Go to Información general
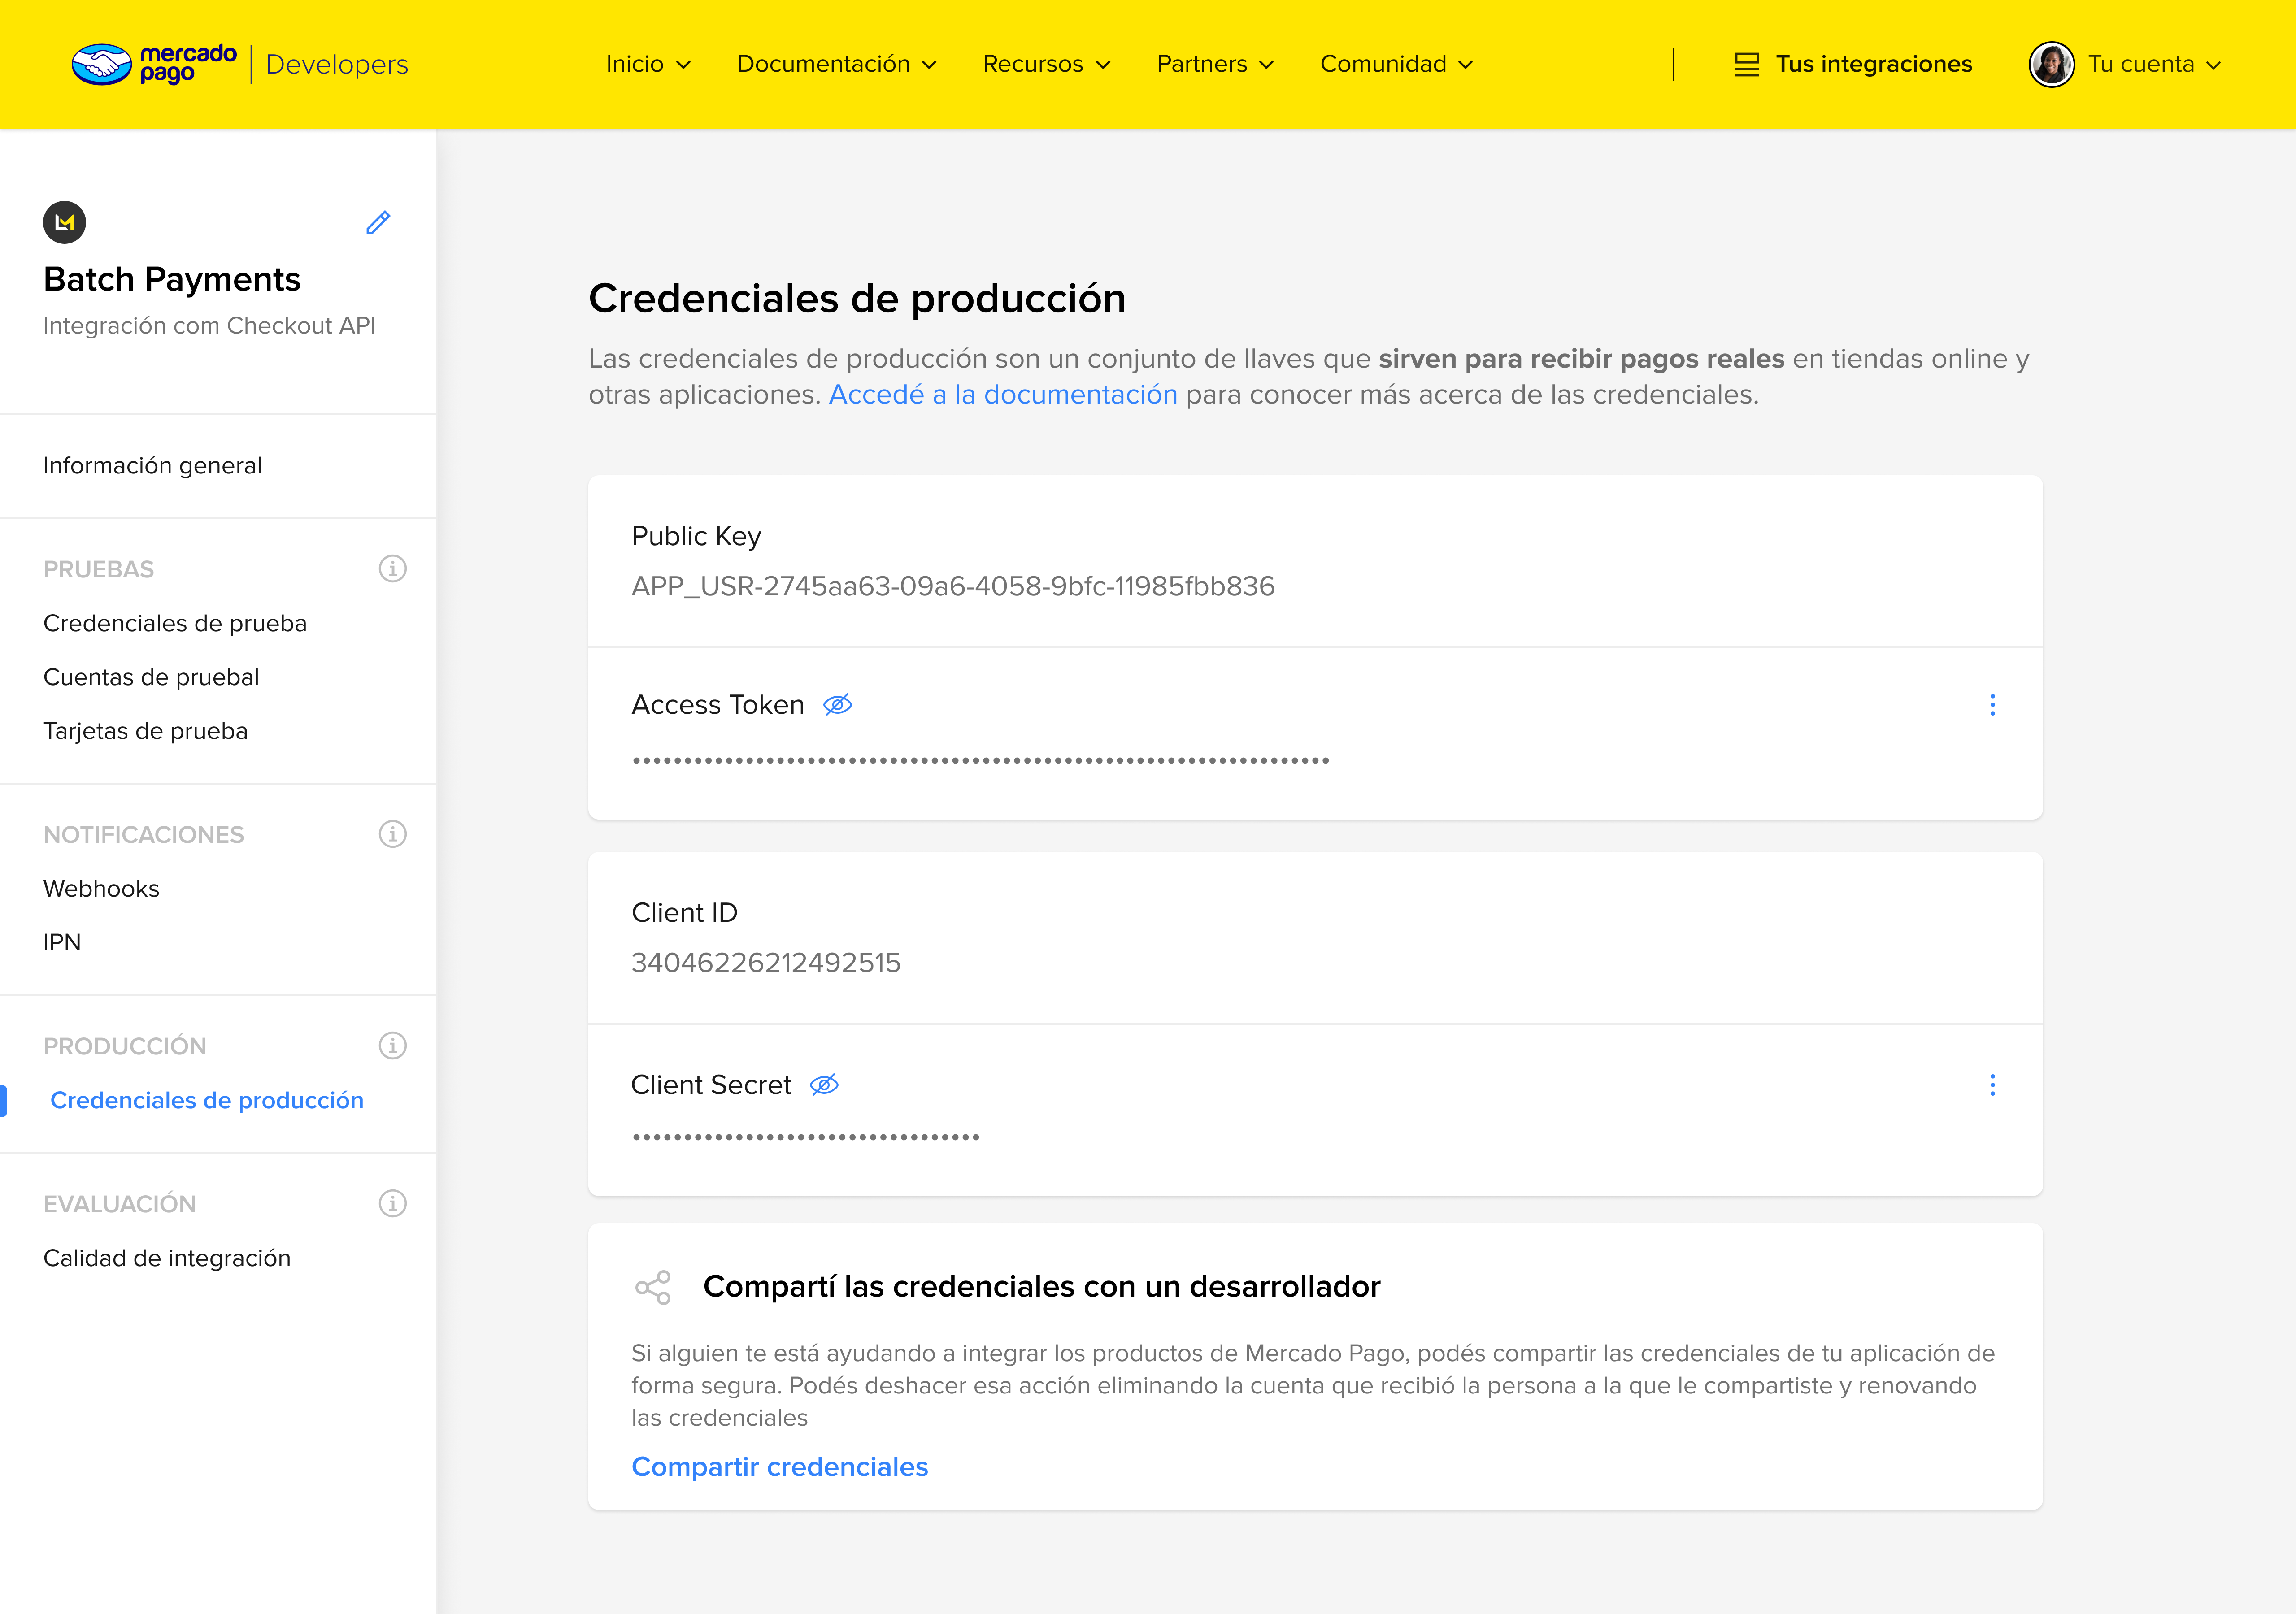The width and height of the screenshot is (2296, 1614). point(153,466)
